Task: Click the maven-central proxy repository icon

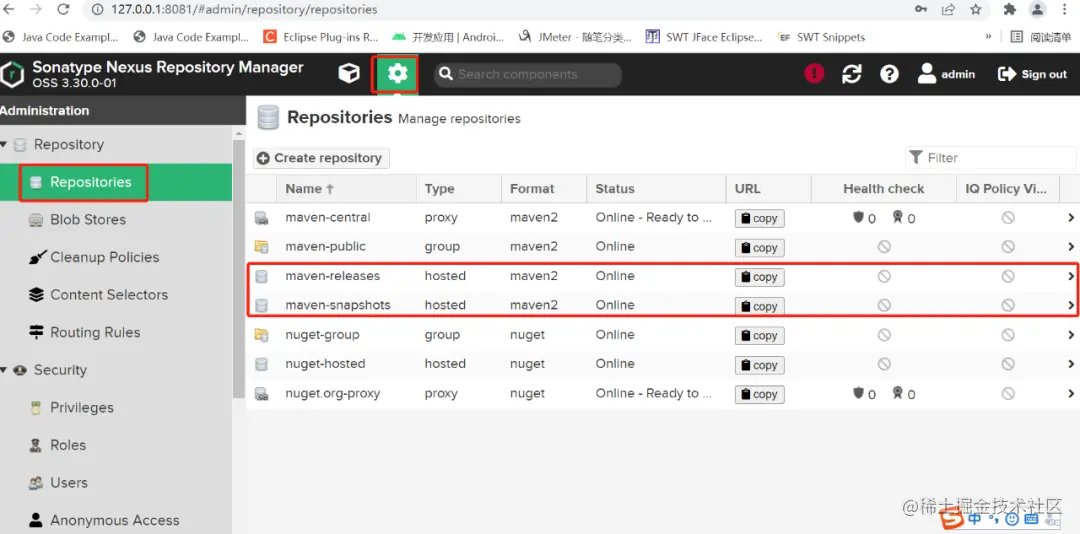Action: [261, 218]
